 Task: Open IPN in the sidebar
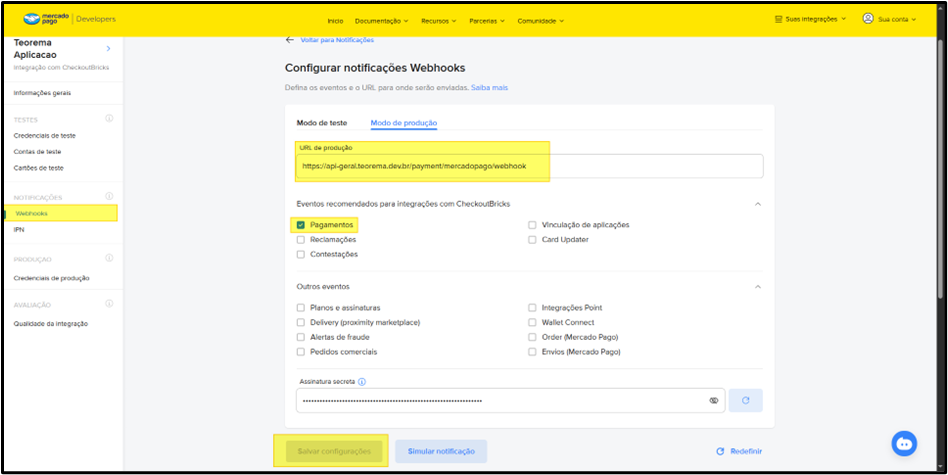point(19,230)
